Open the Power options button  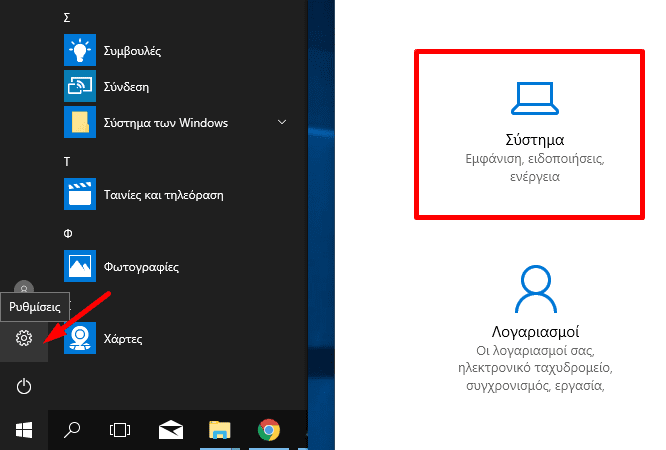(x=24, y=386)
